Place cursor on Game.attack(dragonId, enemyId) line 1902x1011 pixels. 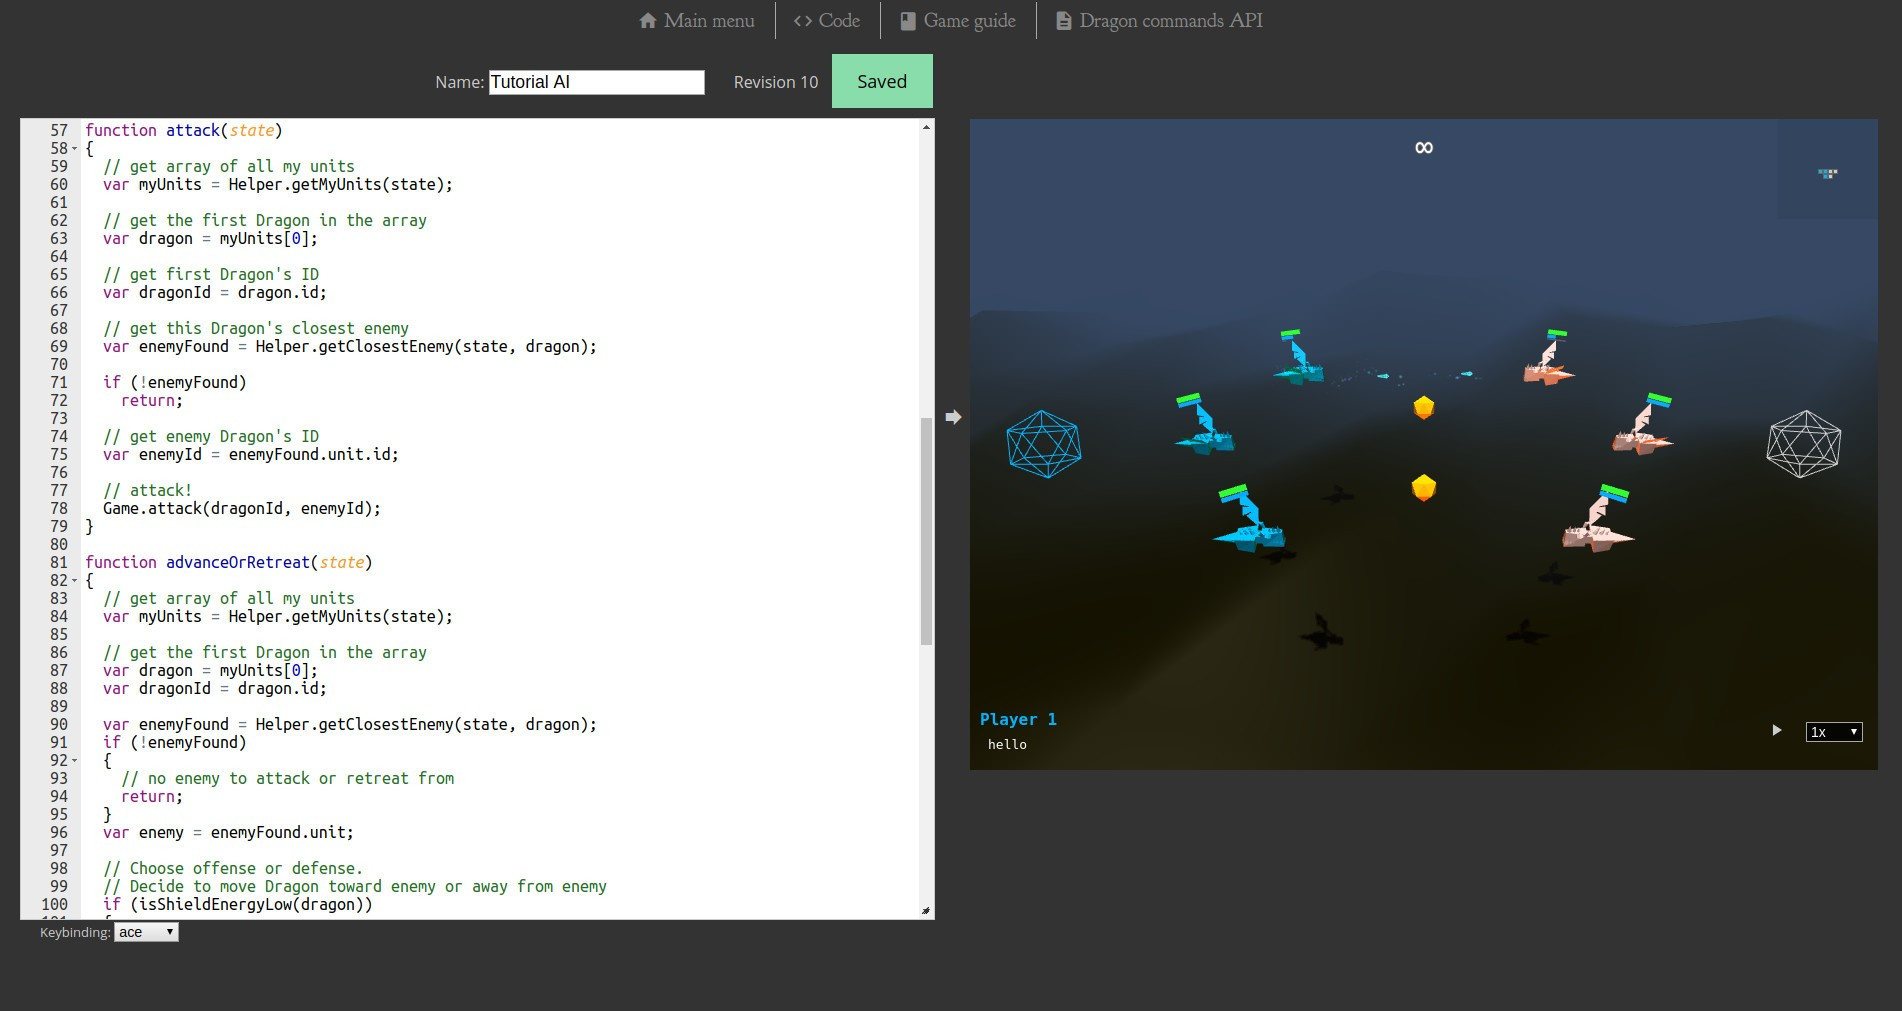tap(242, 508)
